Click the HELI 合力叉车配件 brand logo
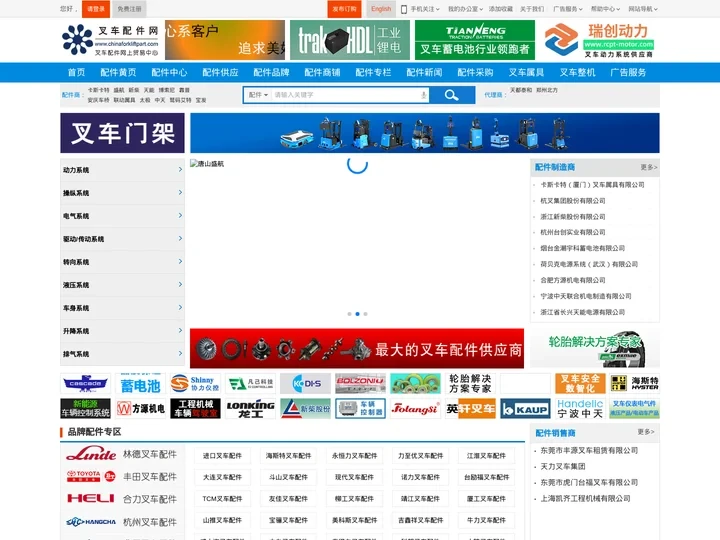720x540 pixels. click(91, 499)
